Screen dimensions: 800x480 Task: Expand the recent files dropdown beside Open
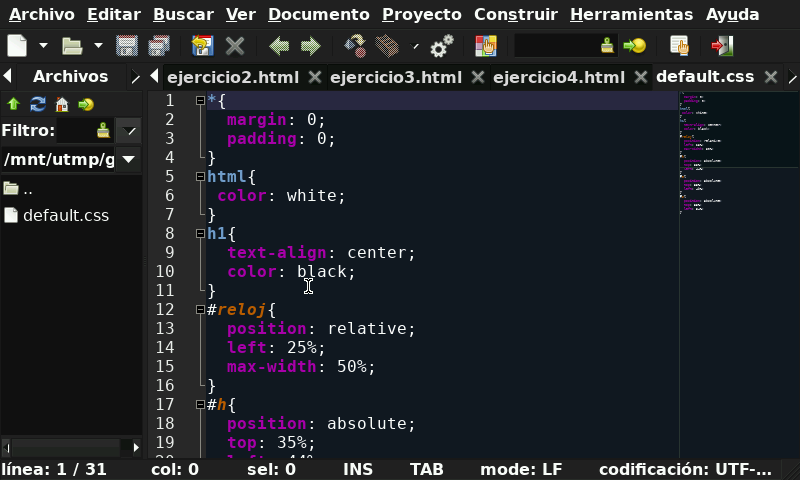[x=98, y=46]
